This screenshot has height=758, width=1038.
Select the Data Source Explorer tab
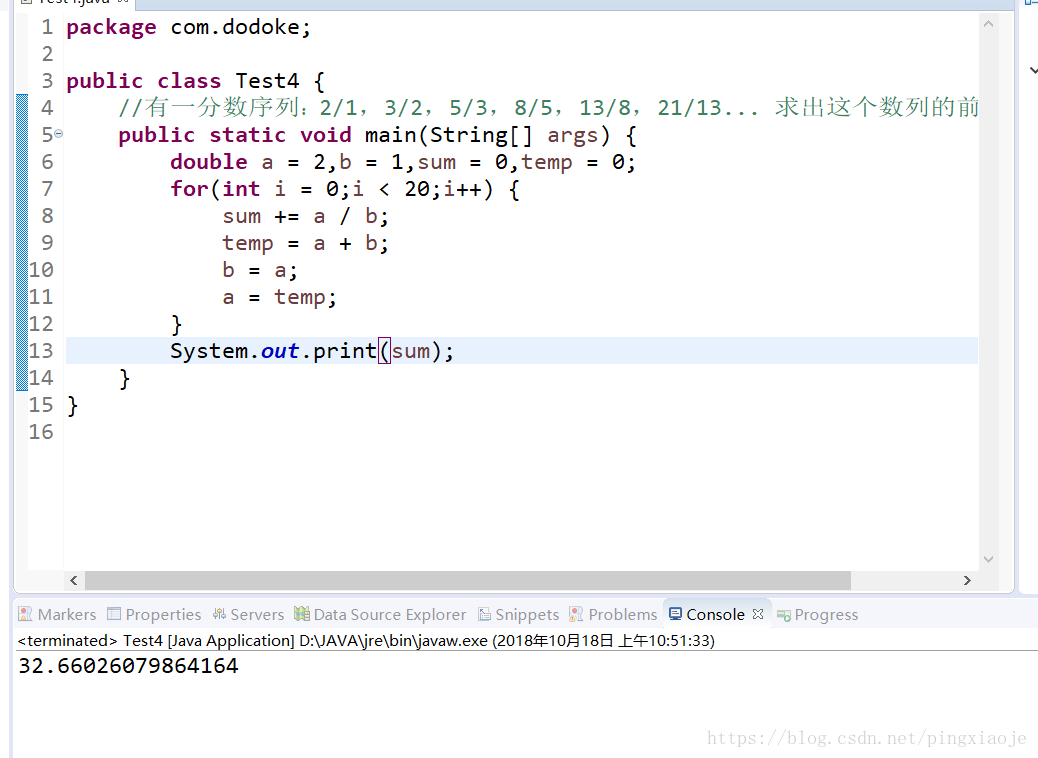(x=381, y=614)
